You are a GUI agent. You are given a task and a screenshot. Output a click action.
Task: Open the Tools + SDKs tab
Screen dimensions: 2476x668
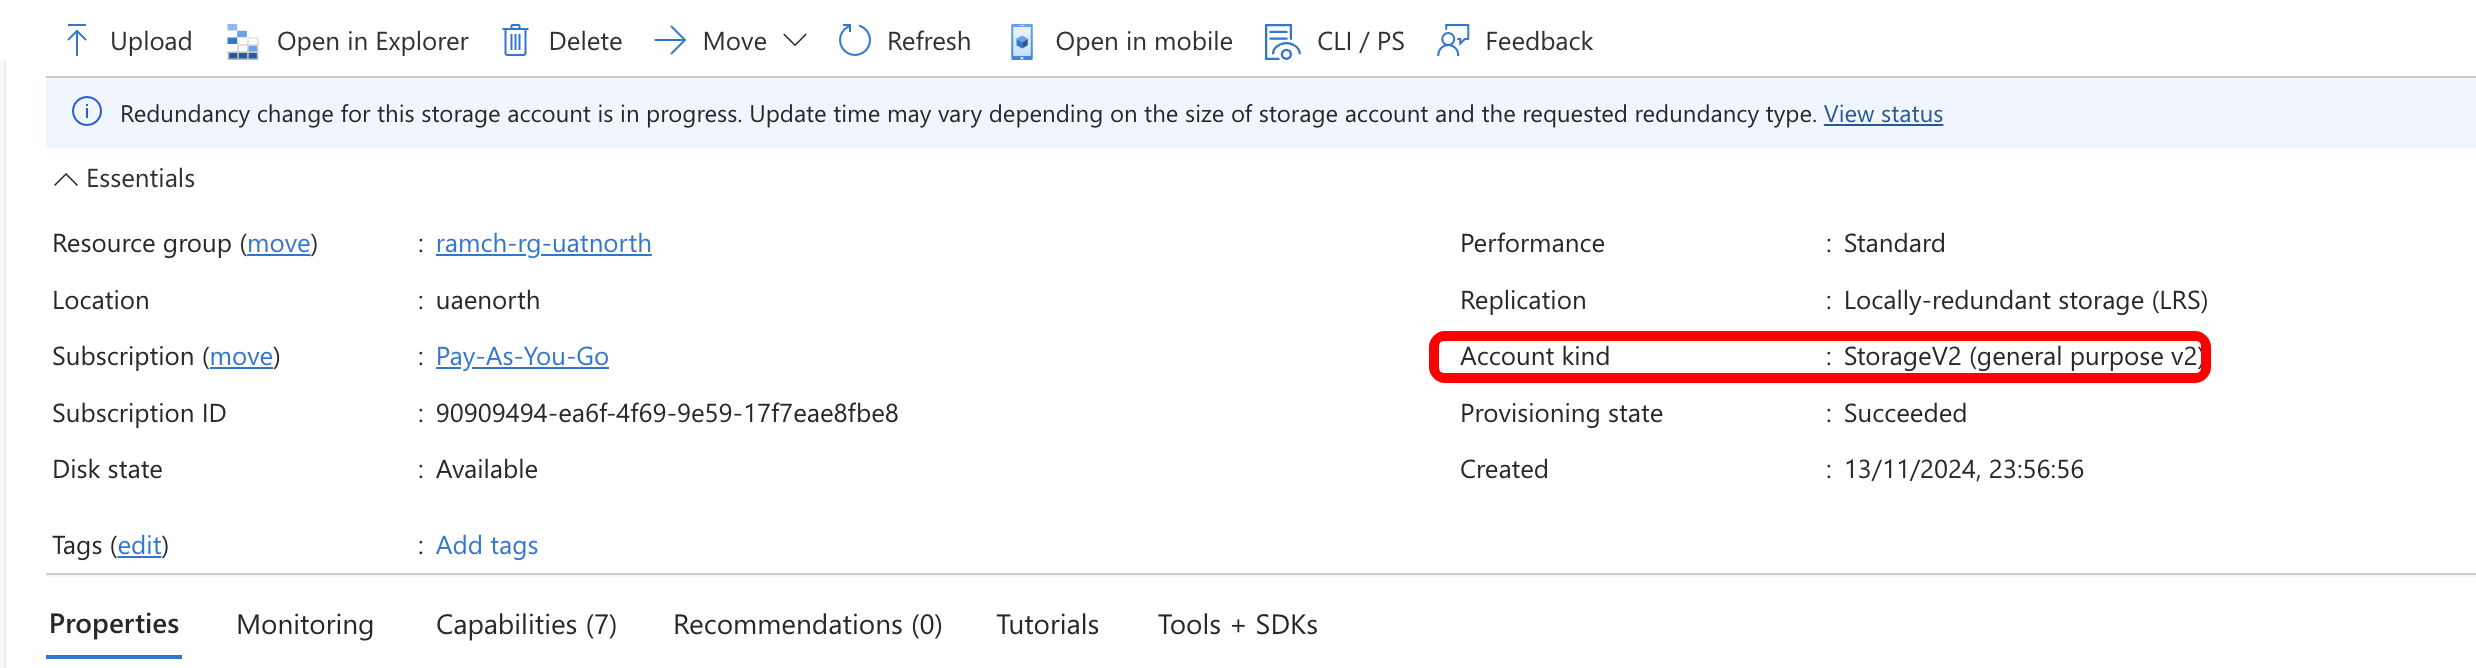1238,625
